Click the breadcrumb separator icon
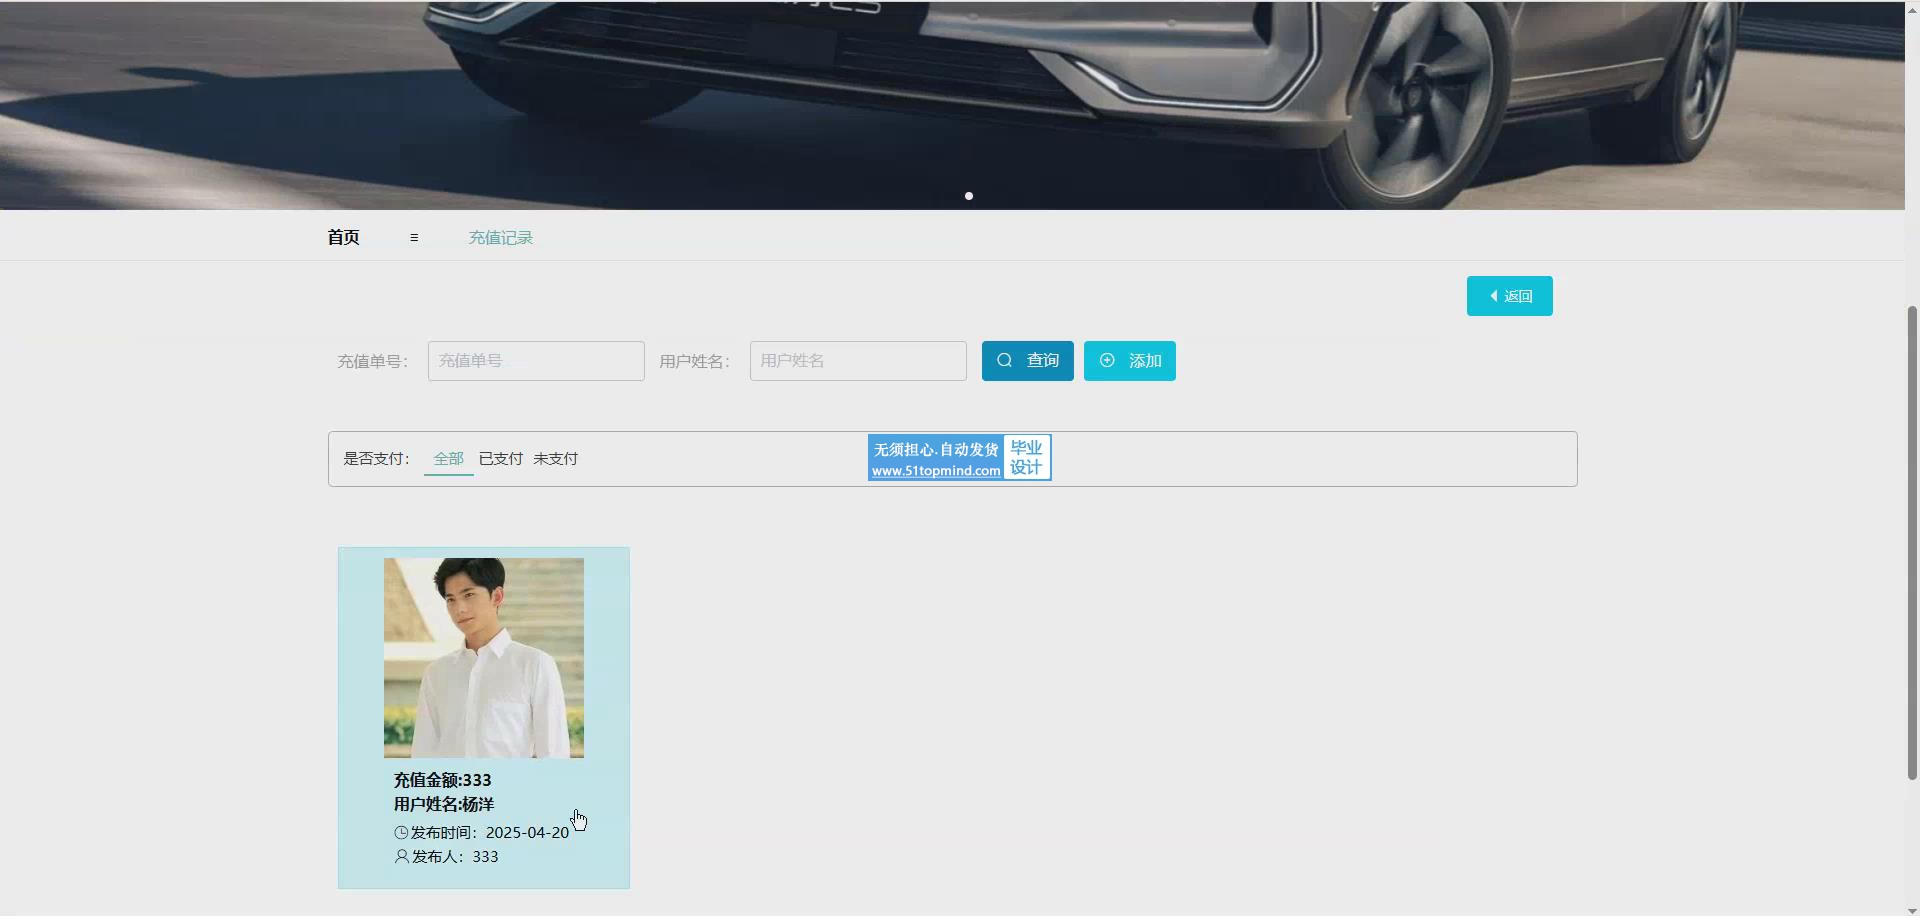This screenshot has width=1920, height=916. pos(414,238)
